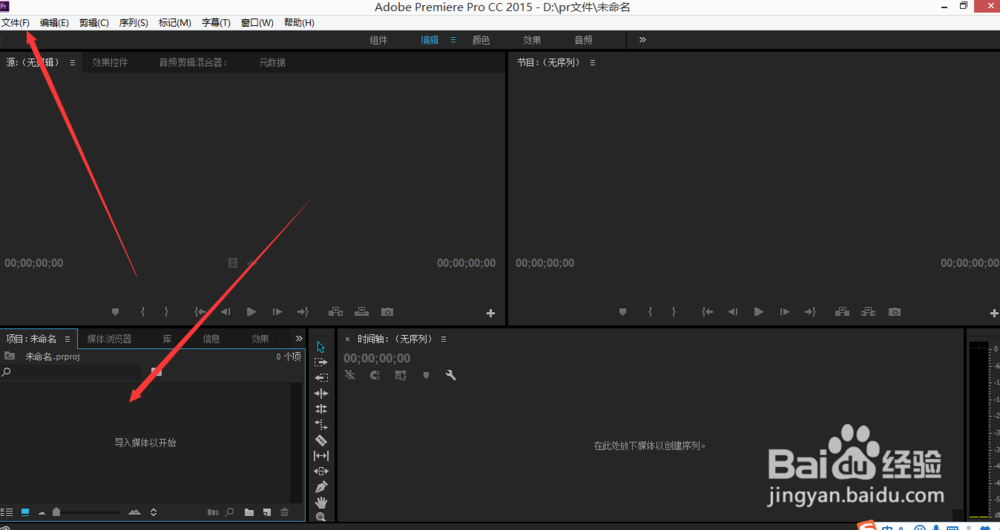Image resolution: width=1000 pixels, height=530 pixels.
Task: Play the Source monitor
Action: coord(251,312)
